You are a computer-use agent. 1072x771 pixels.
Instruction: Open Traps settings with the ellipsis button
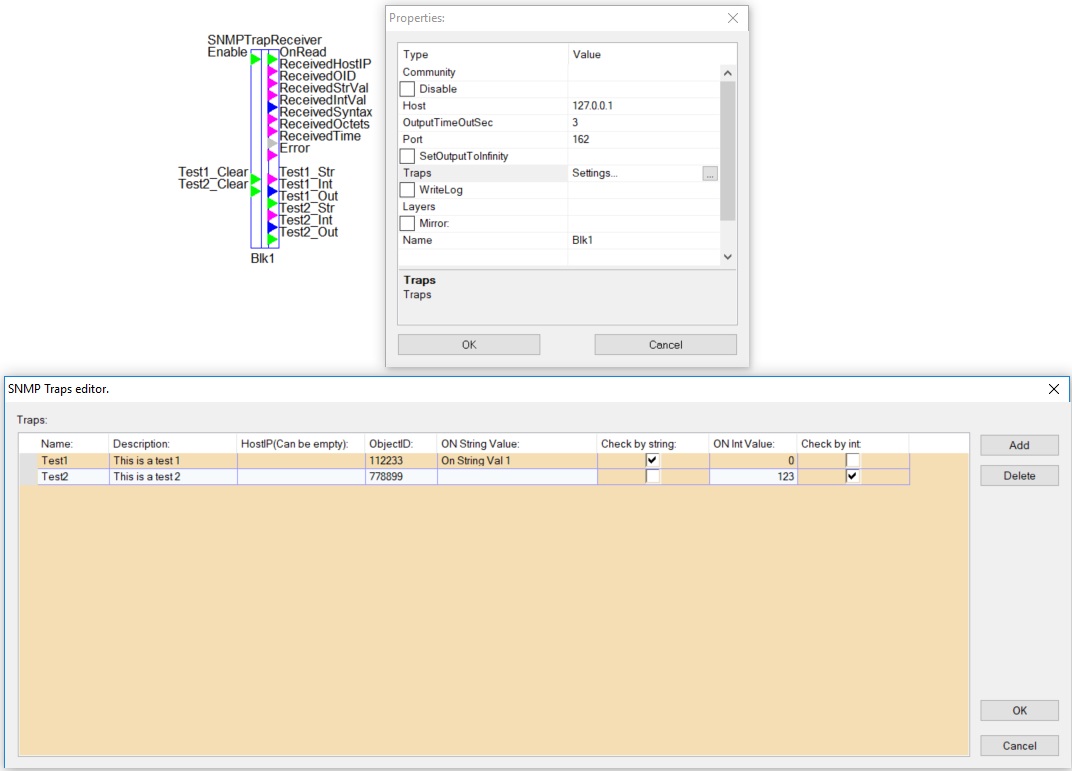coord(710,174)
